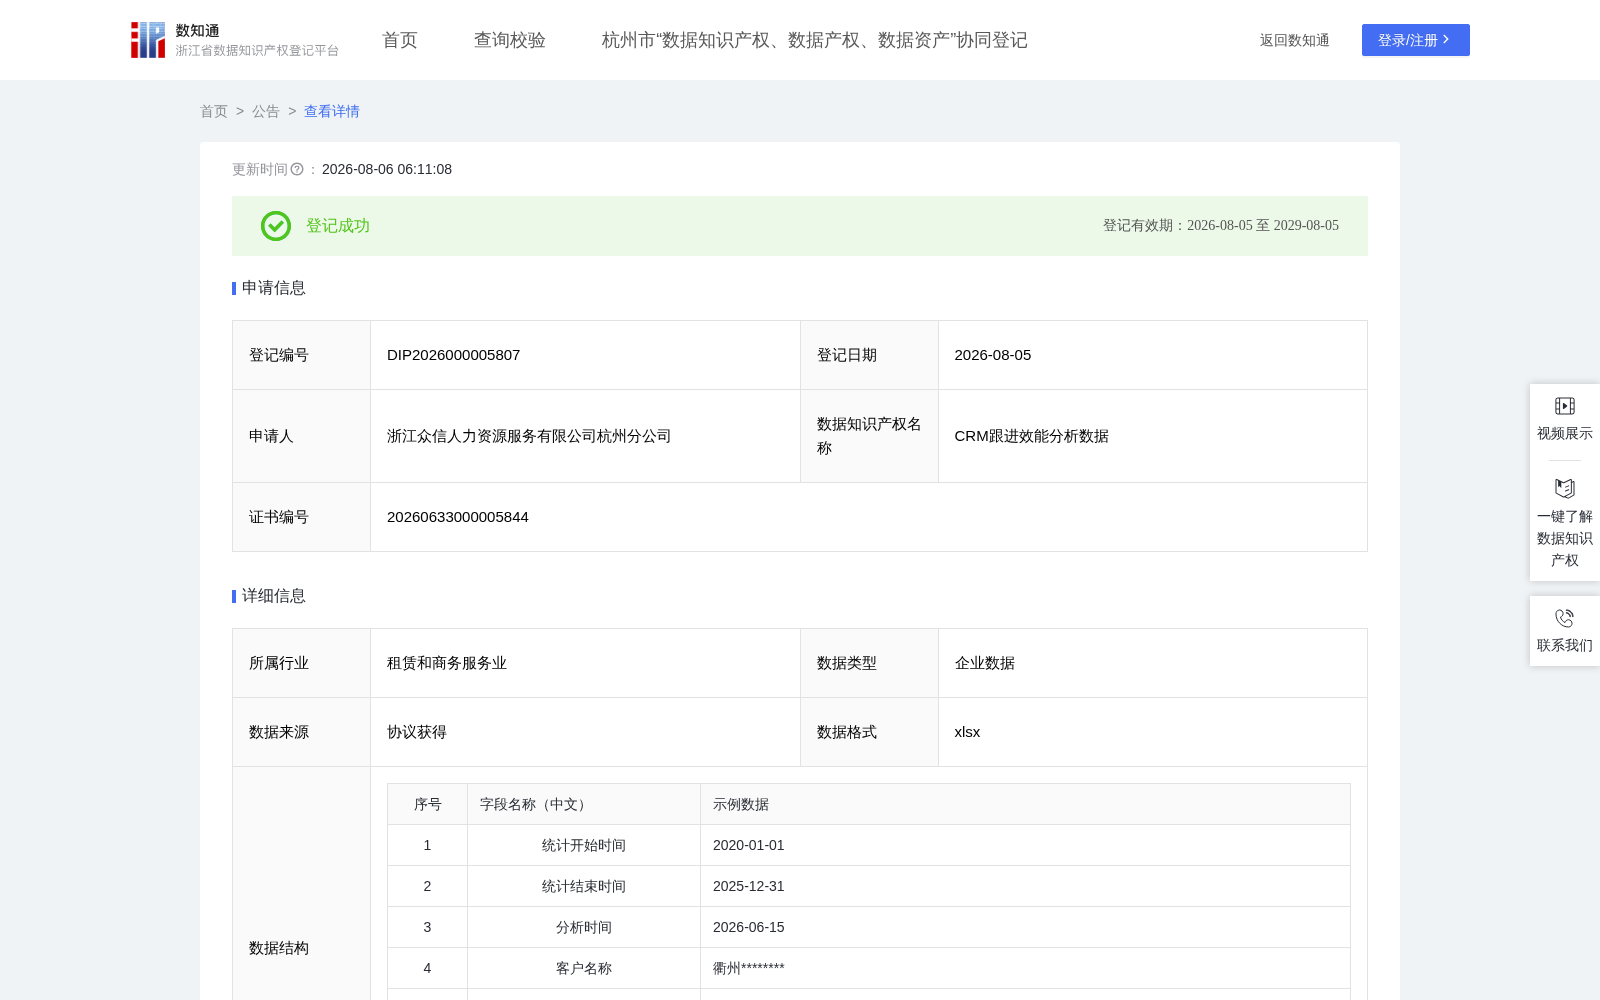Click 首页 in the breadcrumb

214,111
